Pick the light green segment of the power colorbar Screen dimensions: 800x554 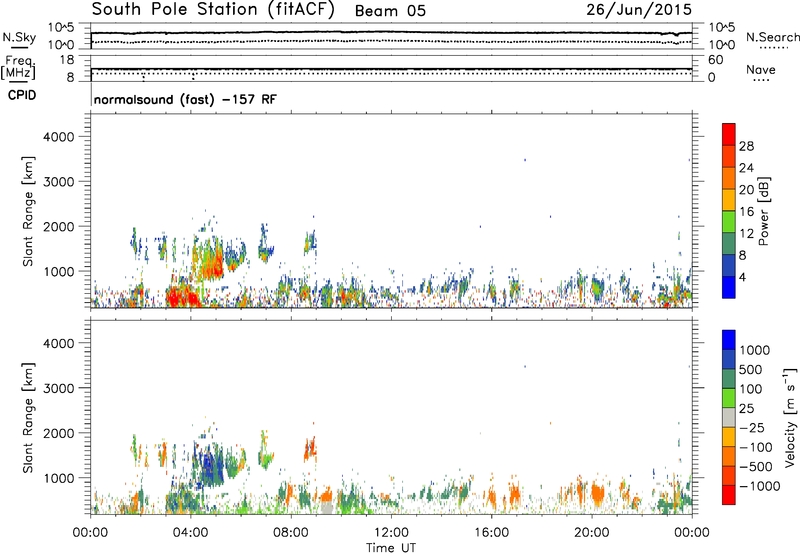tap(729, 221)
